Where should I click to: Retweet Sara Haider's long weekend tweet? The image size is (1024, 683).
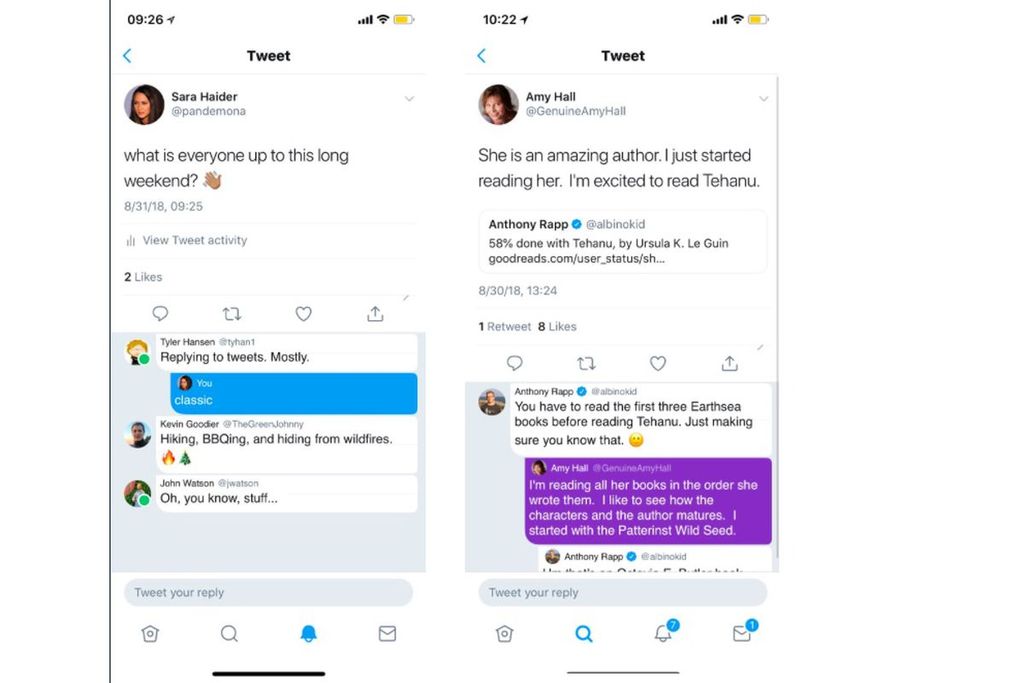tap(231, 314)
